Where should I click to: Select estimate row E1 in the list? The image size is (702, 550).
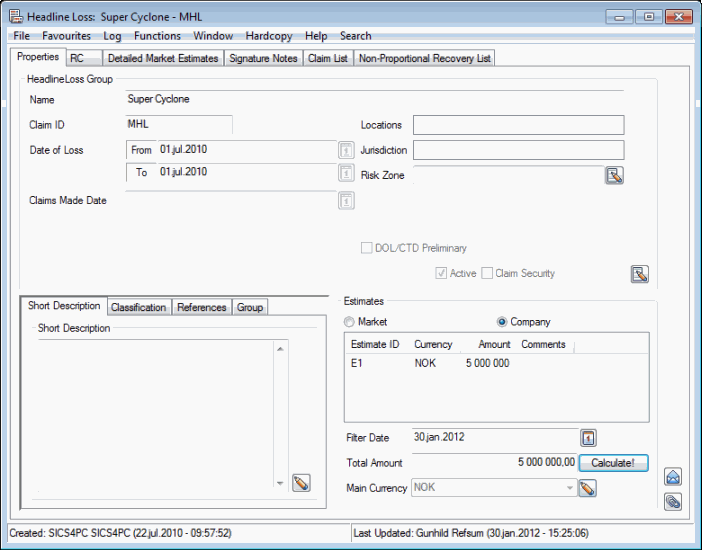(x=430, y=363)
